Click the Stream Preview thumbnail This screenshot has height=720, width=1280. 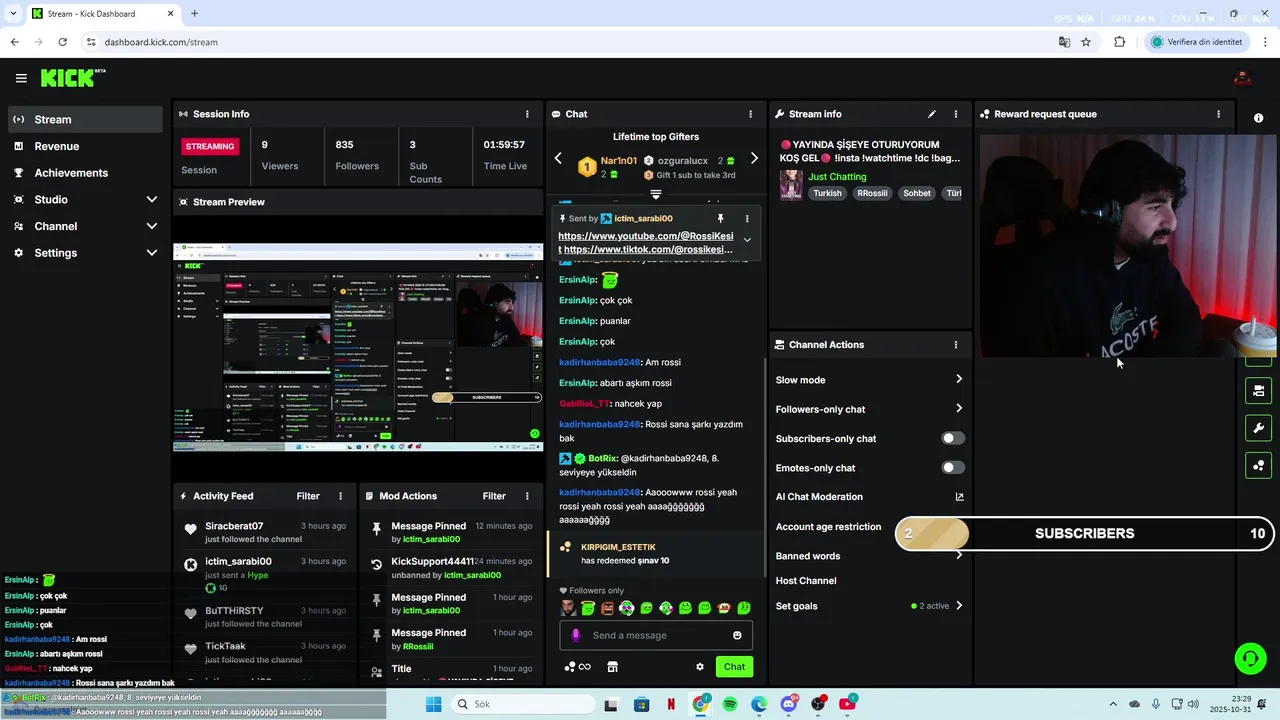358,347
